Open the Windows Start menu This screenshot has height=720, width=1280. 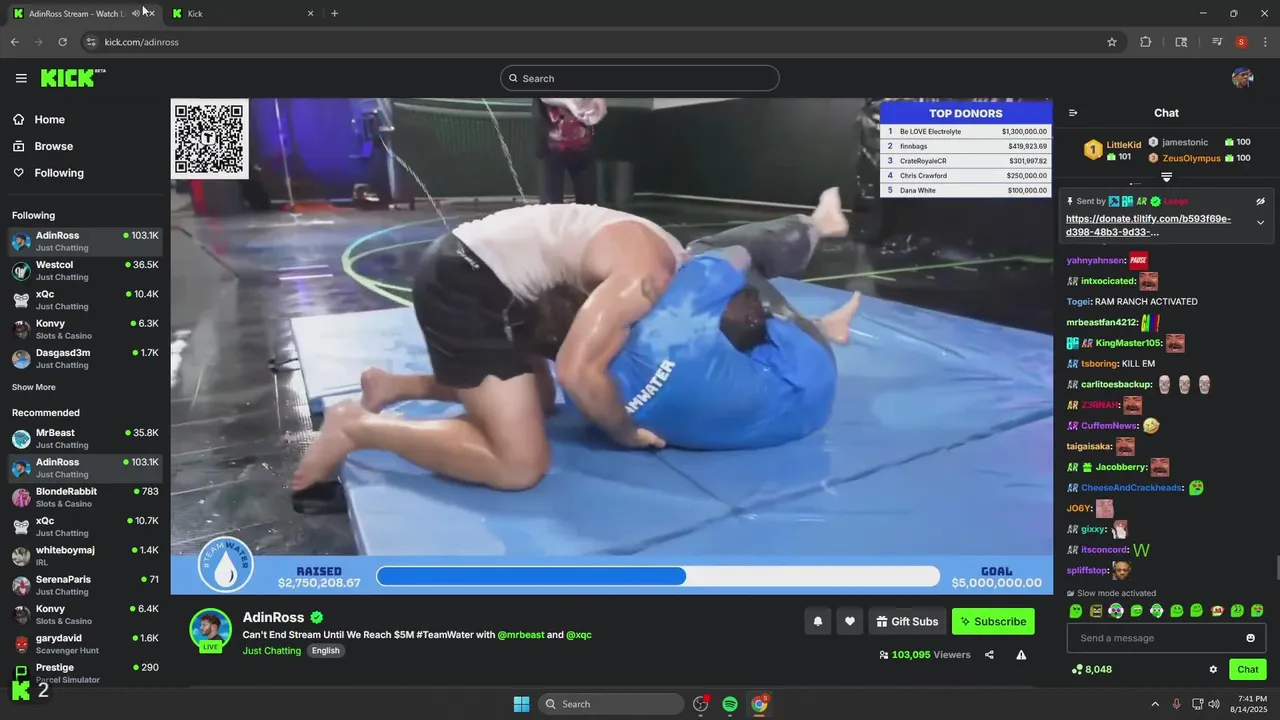pyautogui.click(x=521, y=704)
